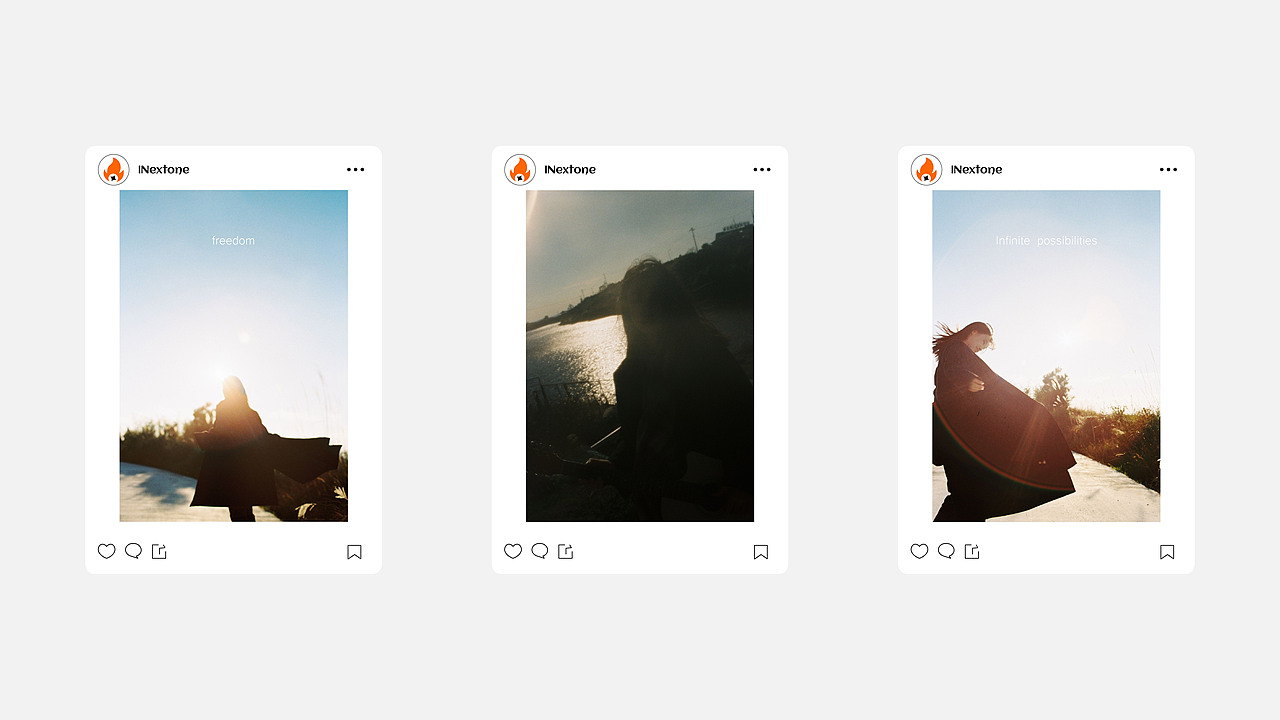Like the middle dark silhouette post
1280x720 pixels.
[513, 551]
